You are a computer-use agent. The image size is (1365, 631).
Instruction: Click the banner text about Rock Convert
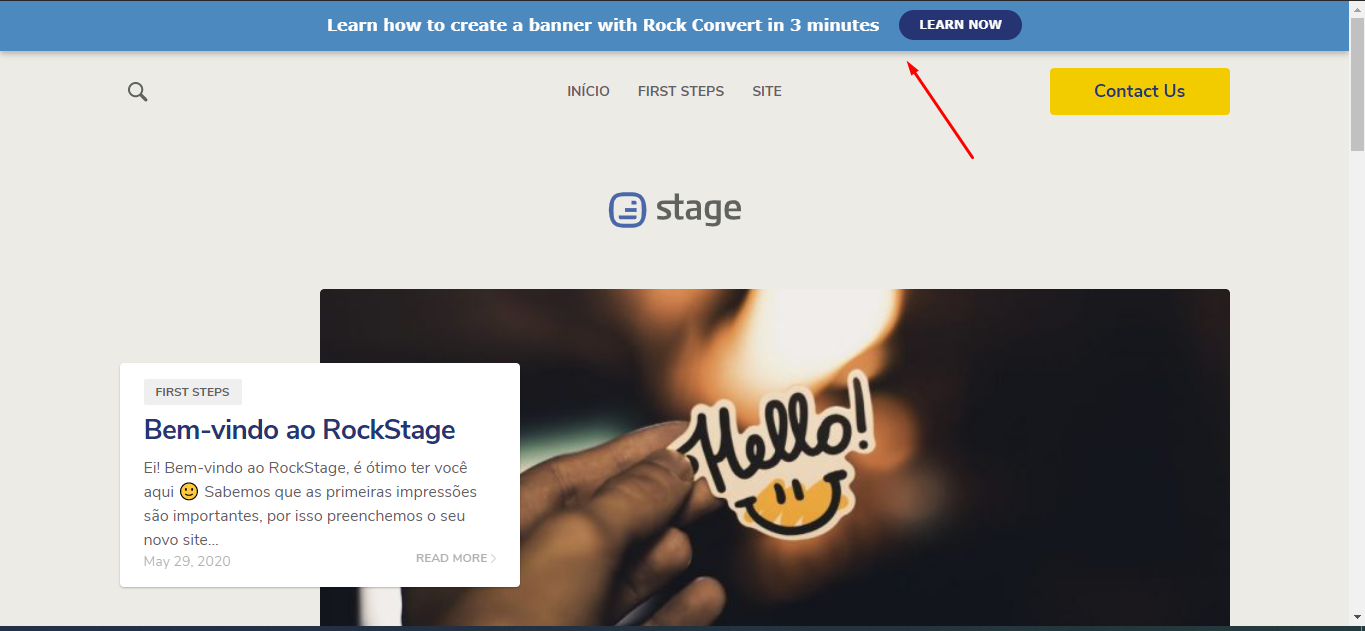(603, 25)
